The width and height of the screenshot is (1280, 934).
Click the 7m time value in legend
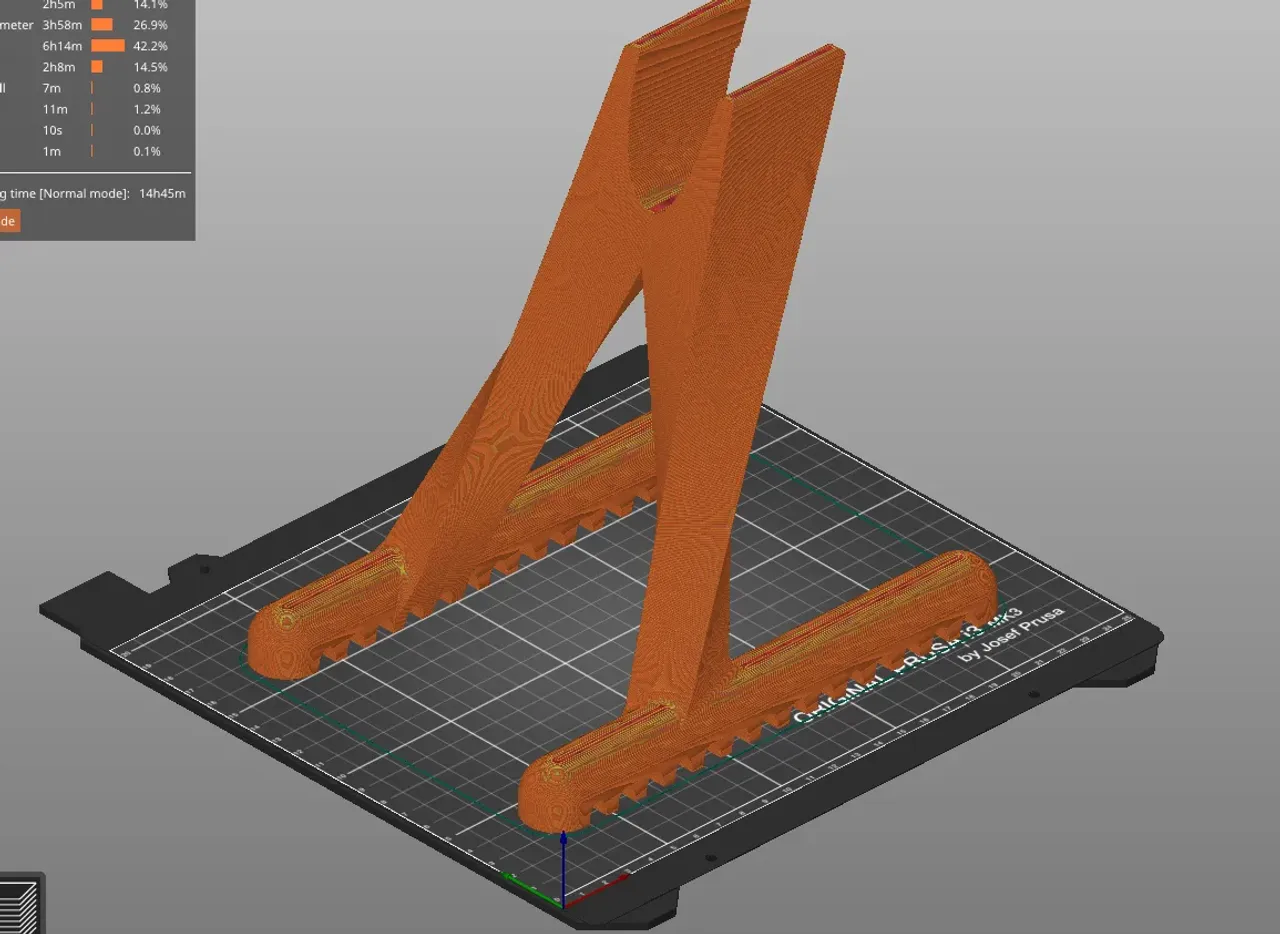click(51, 88)
